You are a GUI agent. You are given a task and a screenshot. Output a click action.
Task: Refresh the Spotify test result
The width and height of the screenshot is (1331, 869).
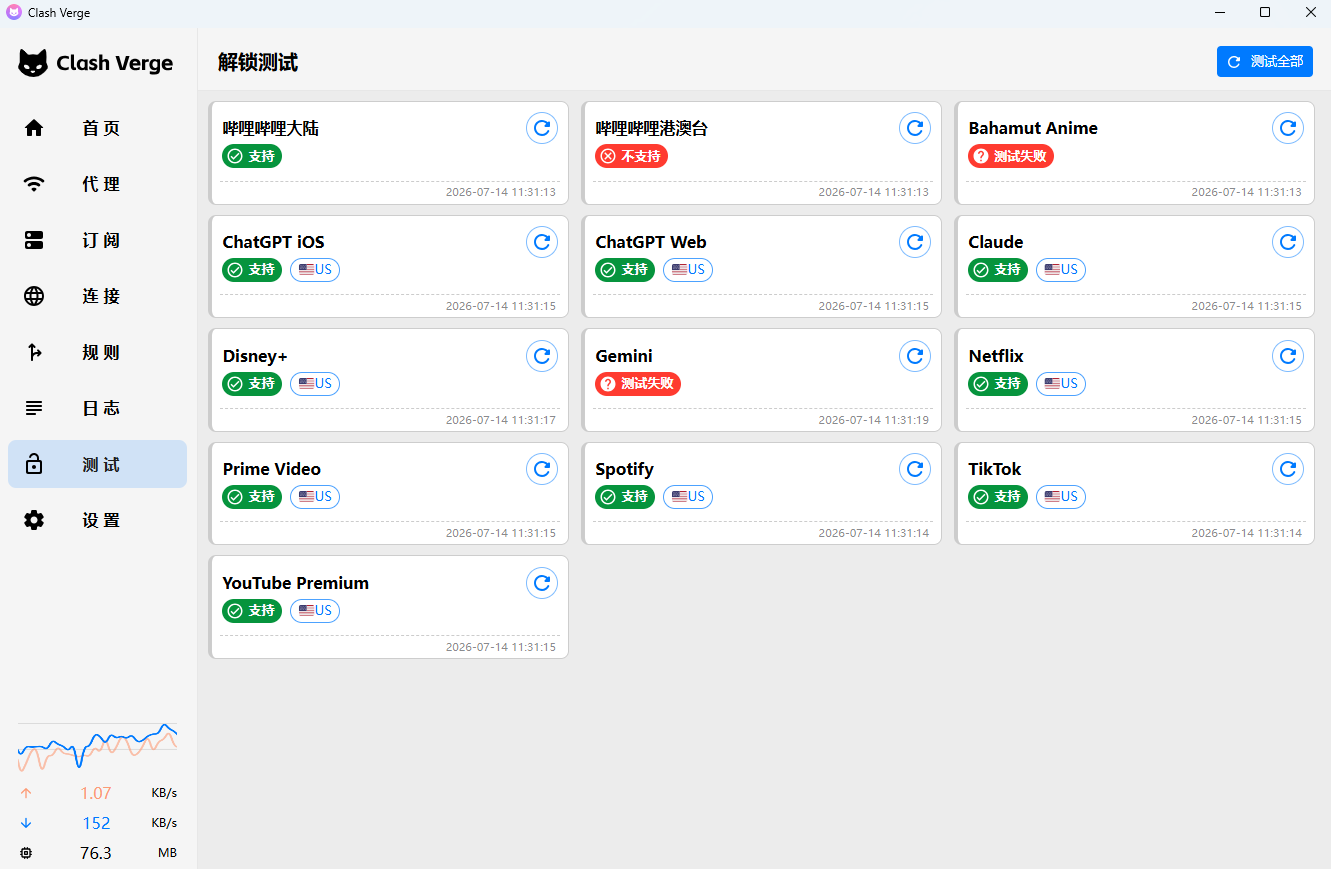point(915,468)
